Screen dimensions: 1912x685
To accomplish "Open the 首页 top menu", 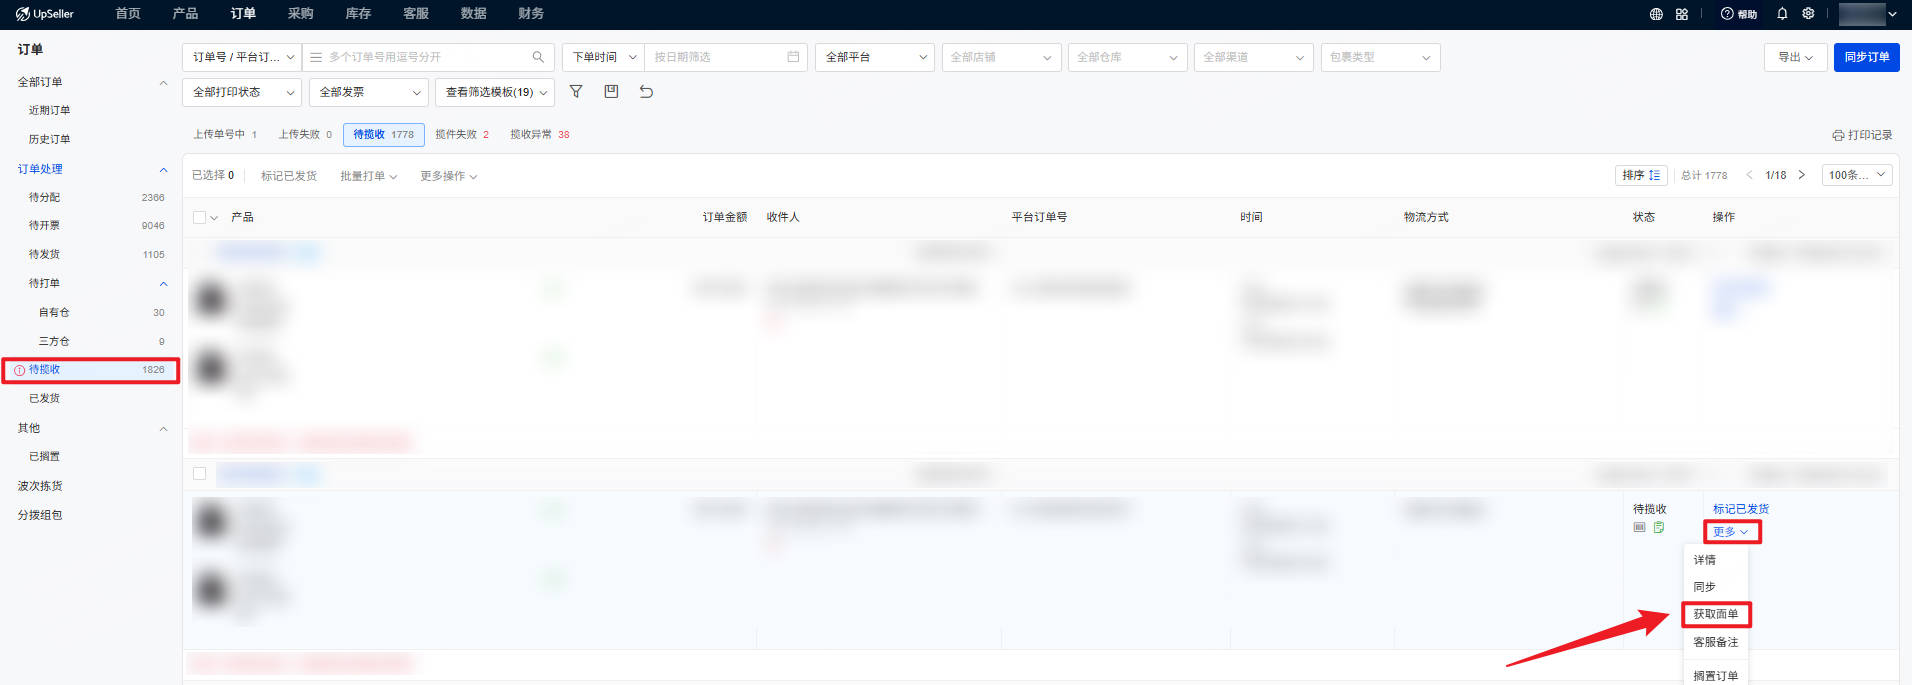I will [x=128, y=14].
